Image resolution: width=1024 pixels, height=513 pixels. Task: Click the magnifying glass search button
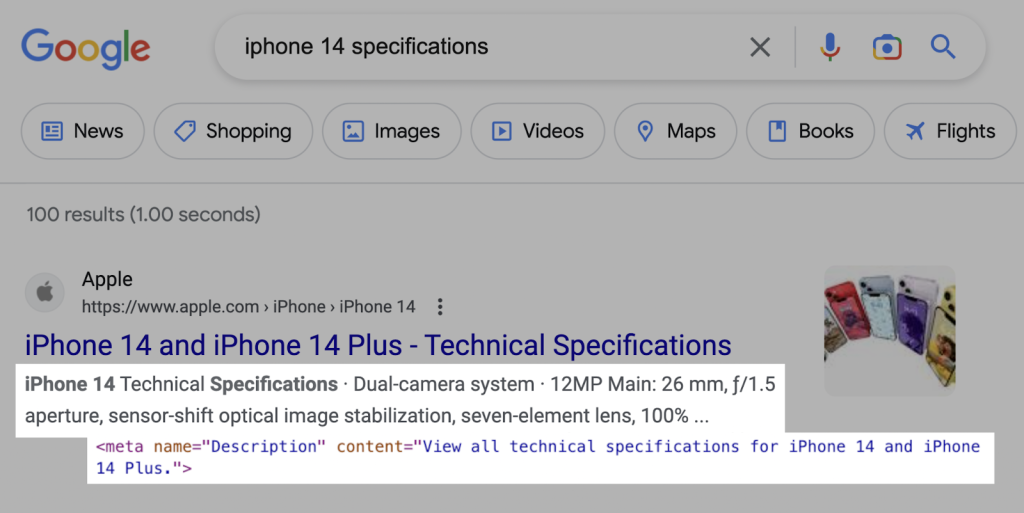pos(943,47)
